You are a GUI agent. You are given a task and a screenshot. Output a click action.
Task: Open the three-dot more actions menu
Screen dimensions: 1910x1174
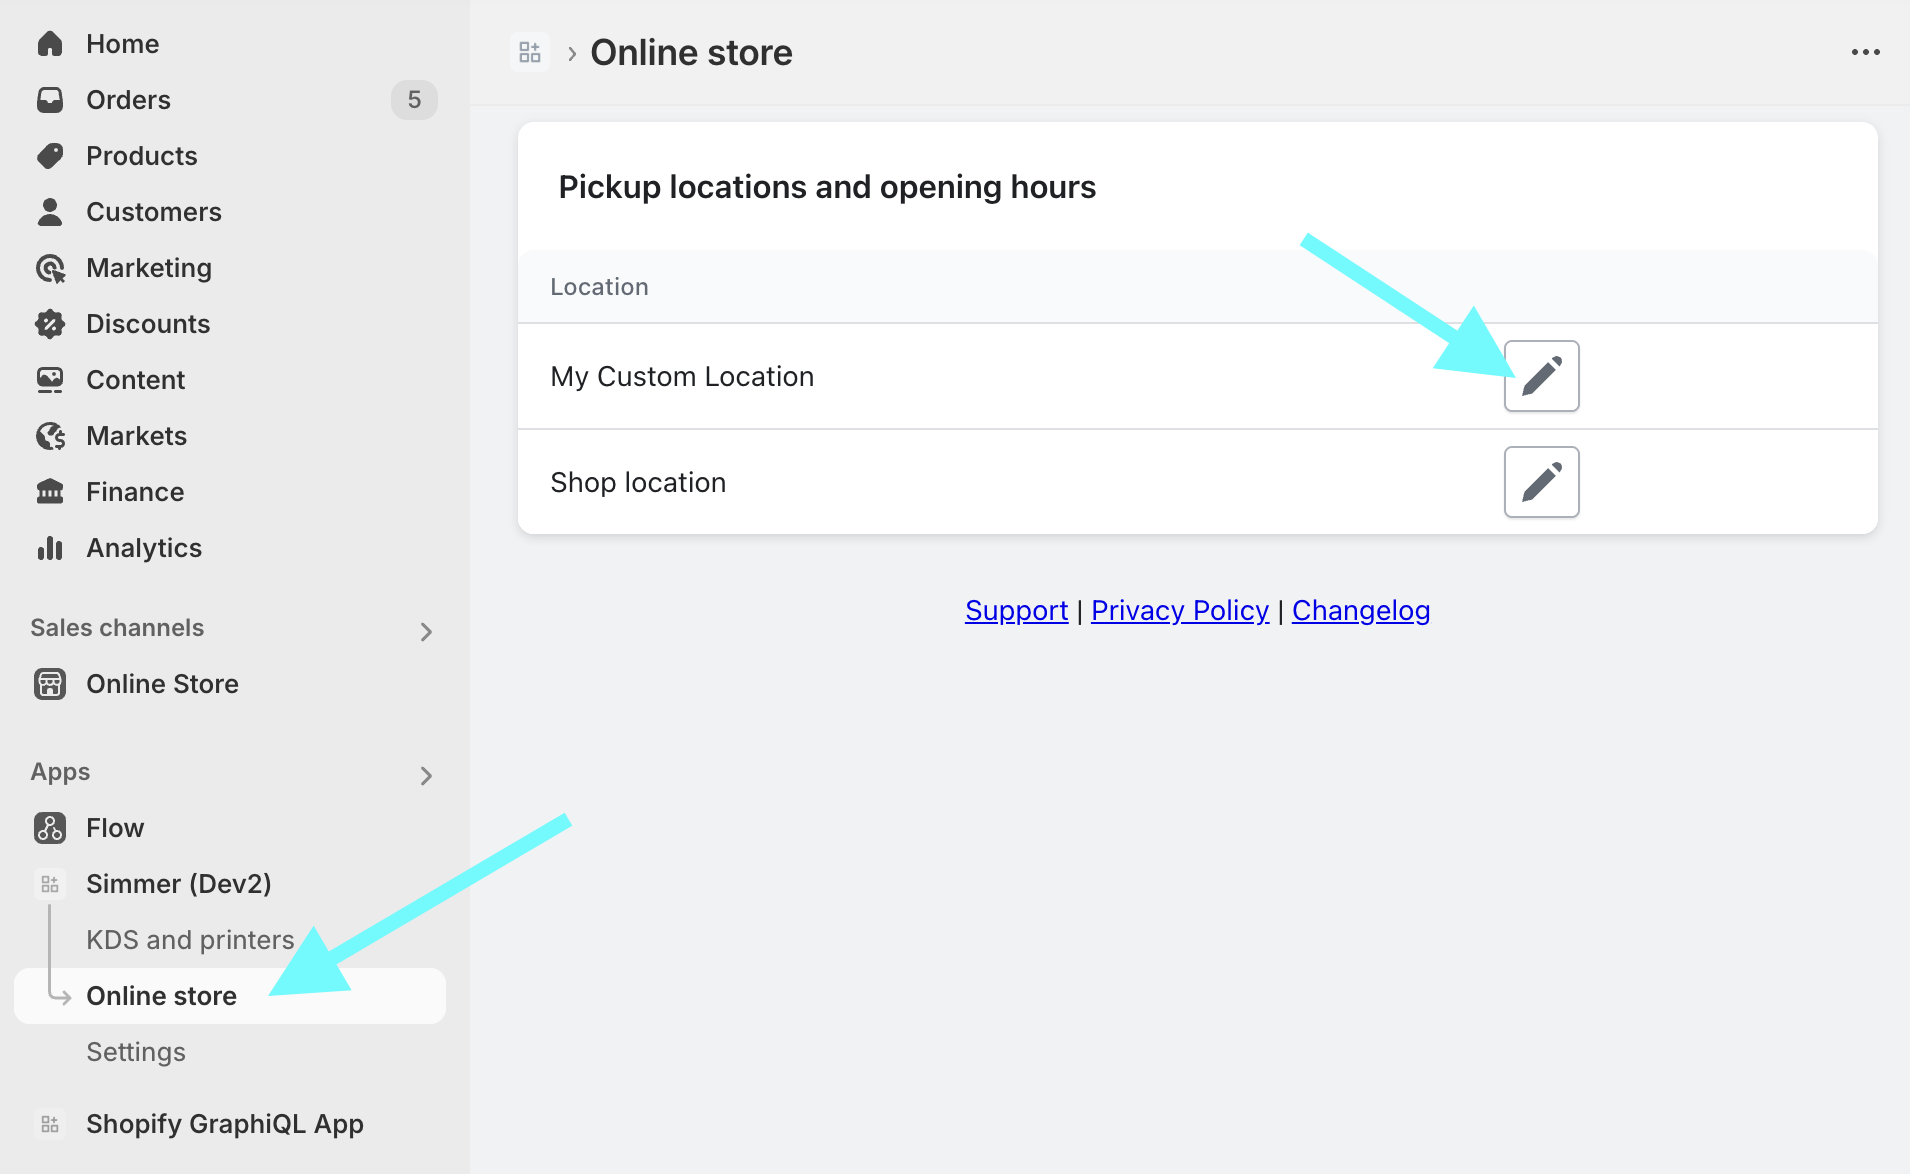tap(1866, 52)
